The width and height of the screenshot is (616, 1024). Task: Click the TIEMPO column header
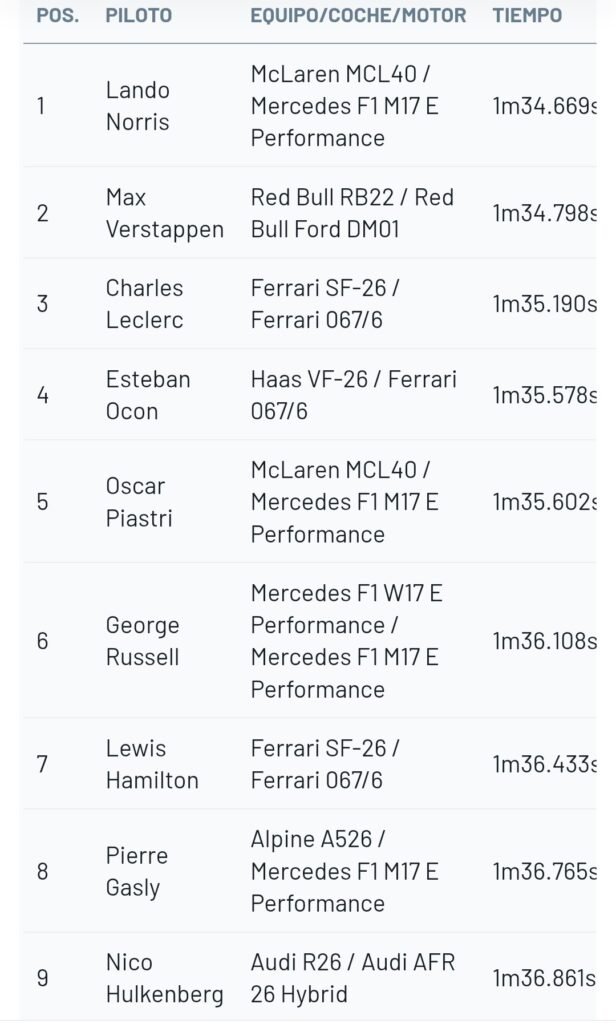point(527,16)
